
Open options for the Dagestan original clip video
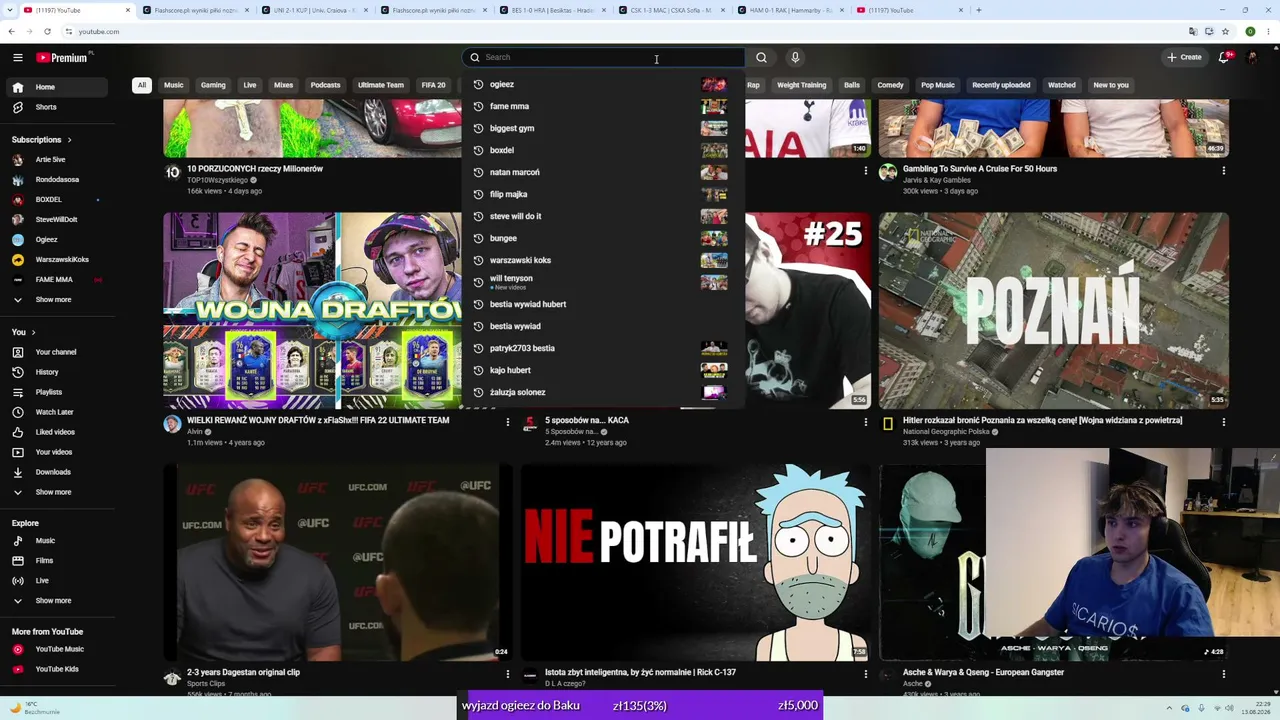[x=508, y=675]
